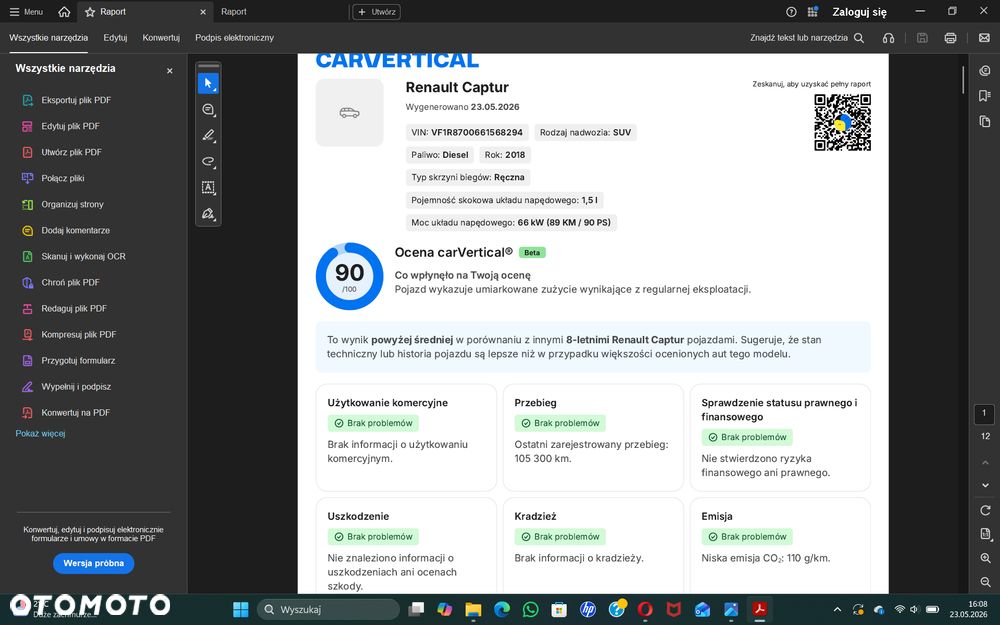Open the Eksportuj plik PDF tool
This screenshot has height=625, width=1000.
[66, 100]
